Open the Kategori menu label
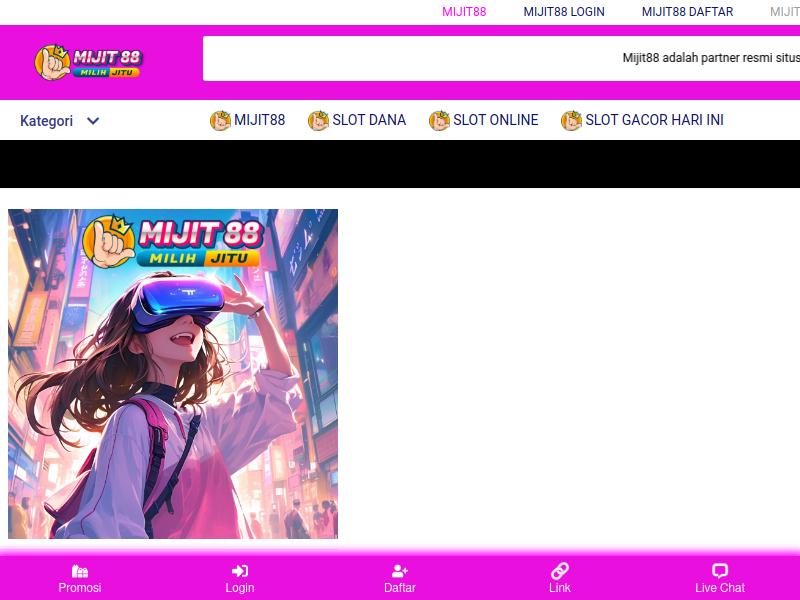 coord(46,121)
